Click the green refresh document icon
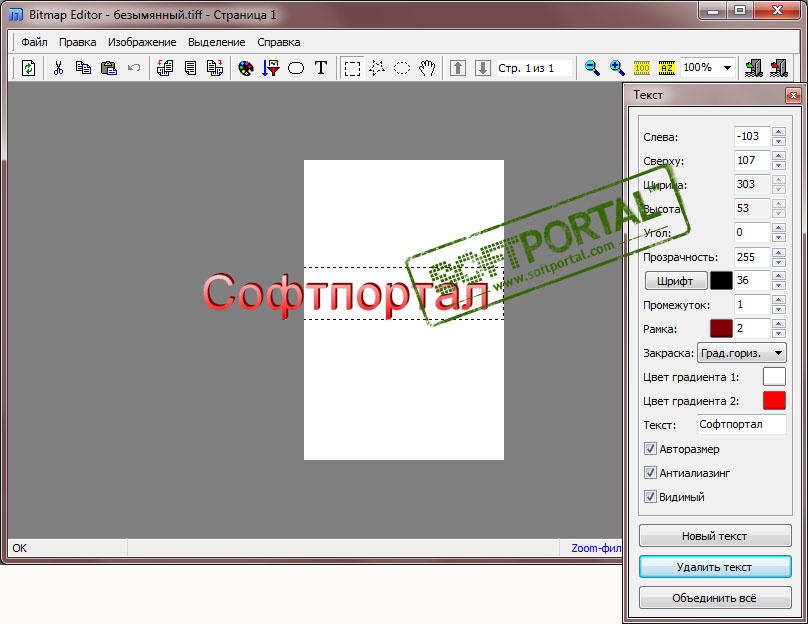808x624 pixels. 28,68
